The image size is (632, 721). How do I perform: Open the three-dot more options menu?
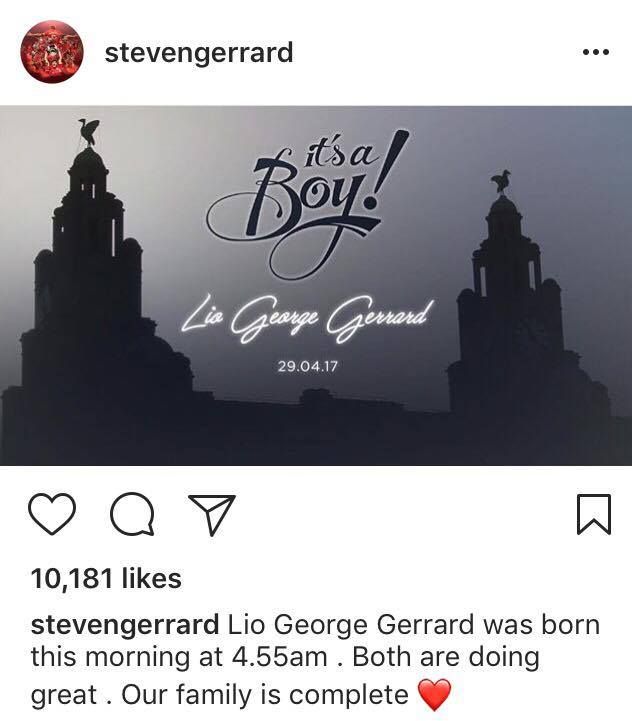pyautogui.click(x=596, y=52)
